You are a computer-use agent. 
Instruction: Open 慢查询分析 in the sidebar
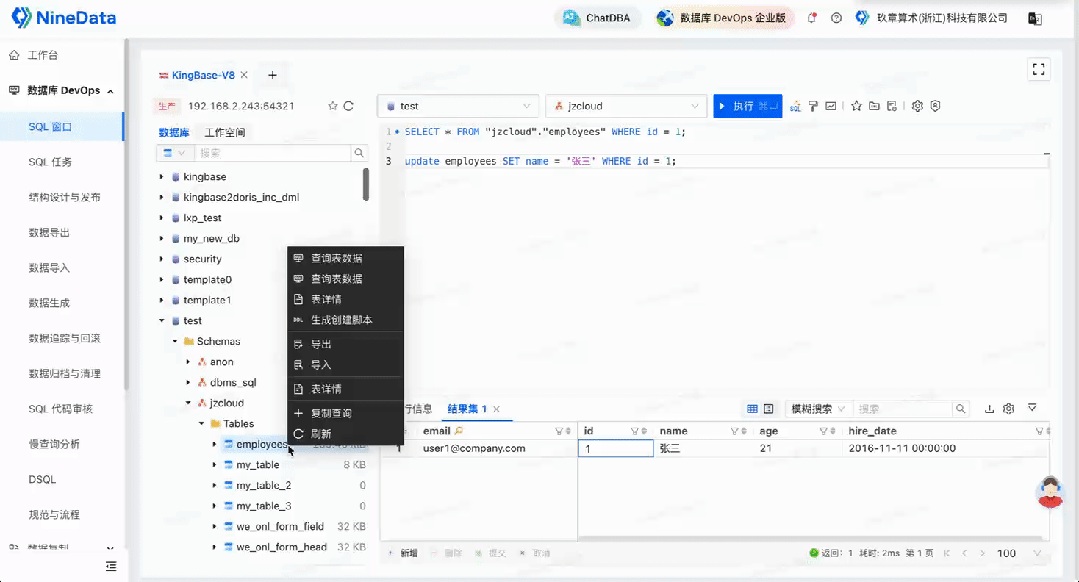[x=54, y=444]
